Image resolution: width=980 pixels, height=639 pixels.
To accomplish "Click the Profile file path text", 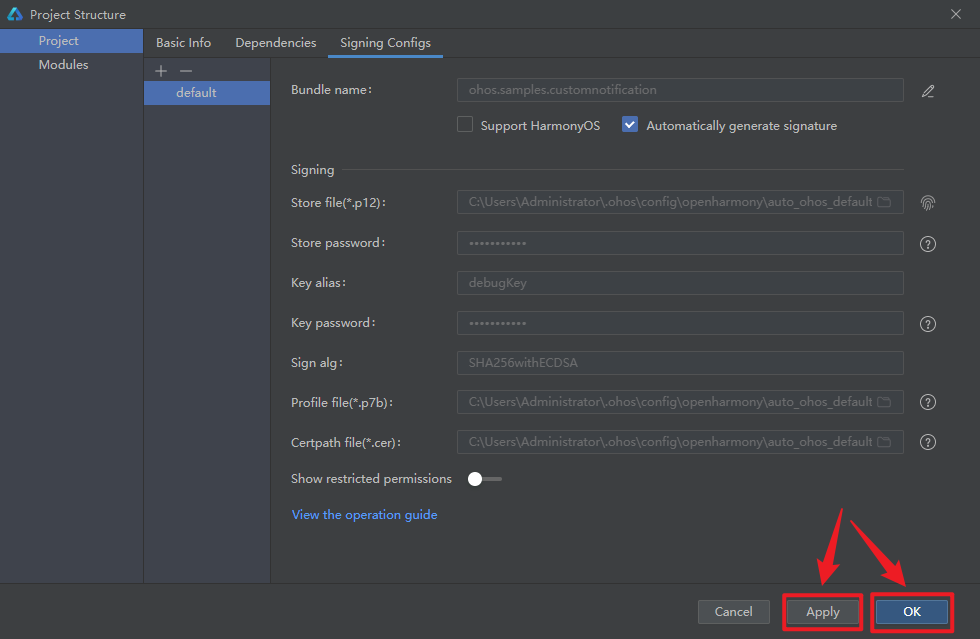I will coord(670,401).
